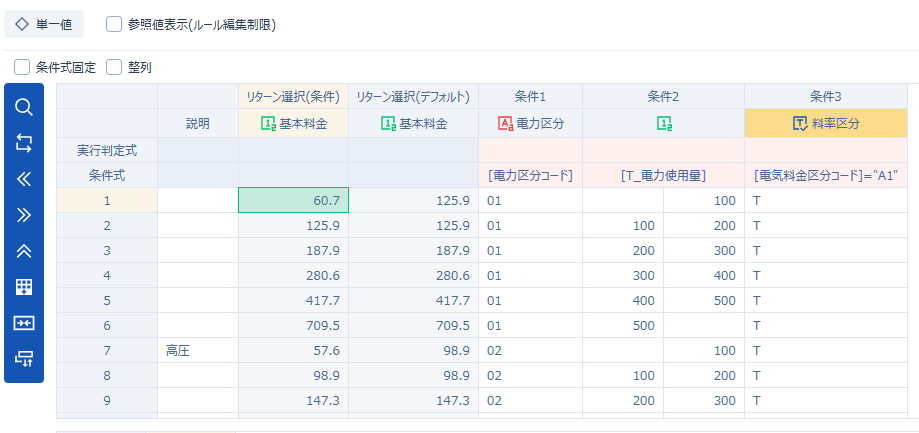Click the double right chevron icon
This screenshot has width=919, height=433.
24,215
